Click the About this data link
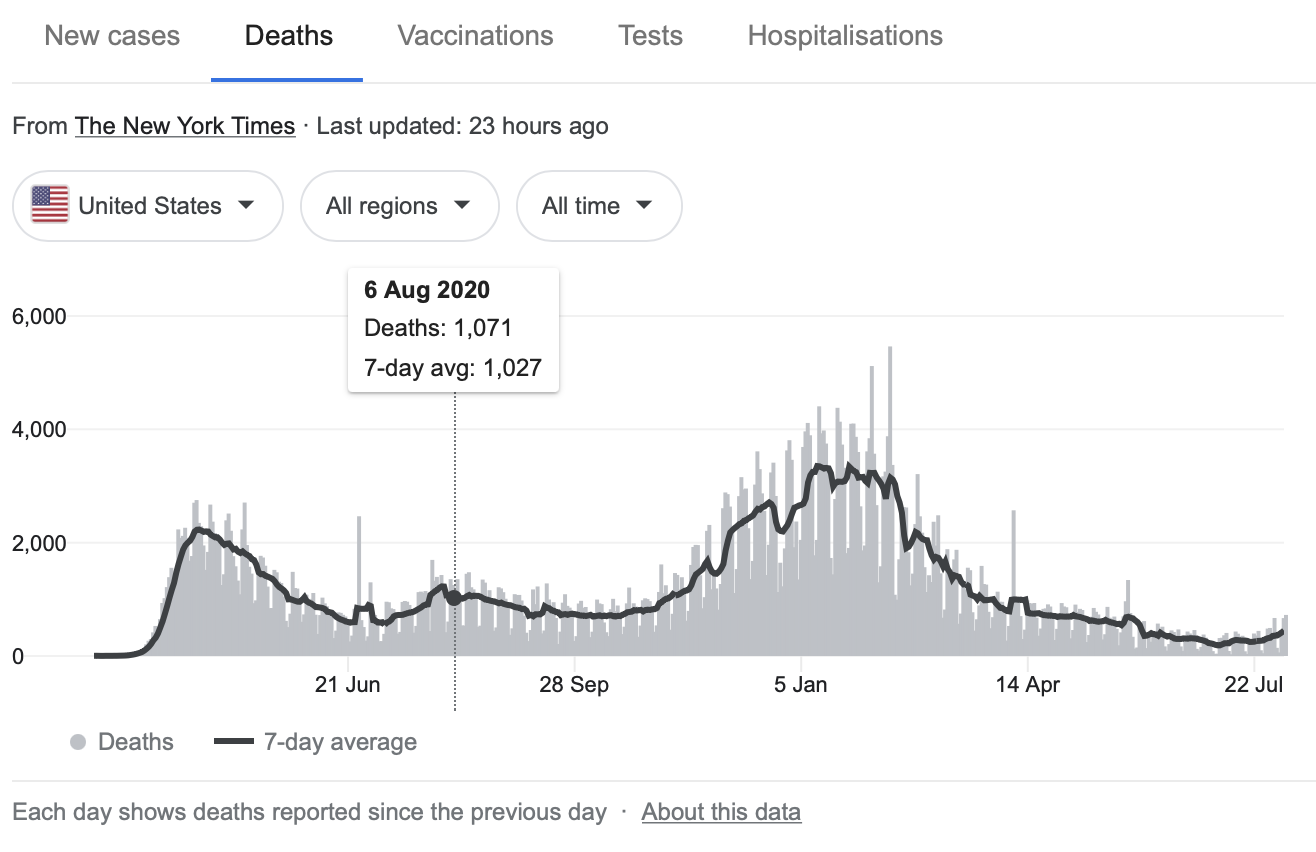This screenshot has height=852, width=1316. point(721,811)
